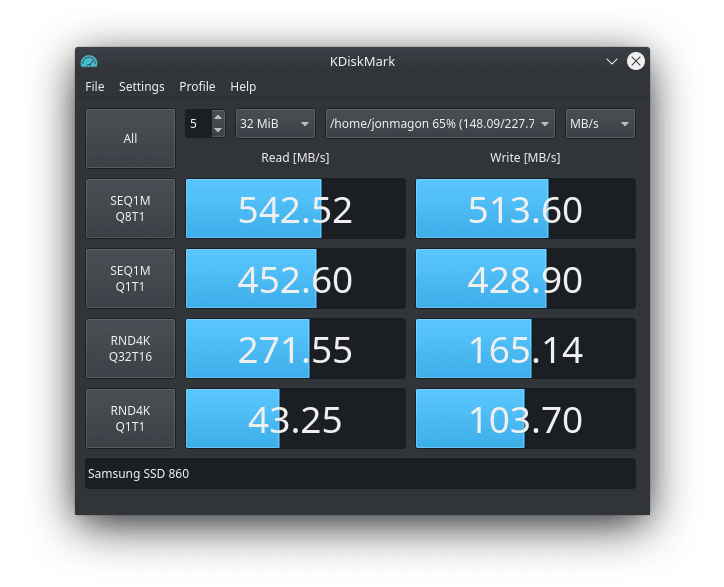
Task: Start the RND4K Q32T16 benchmark
Action: coord(130,349)
